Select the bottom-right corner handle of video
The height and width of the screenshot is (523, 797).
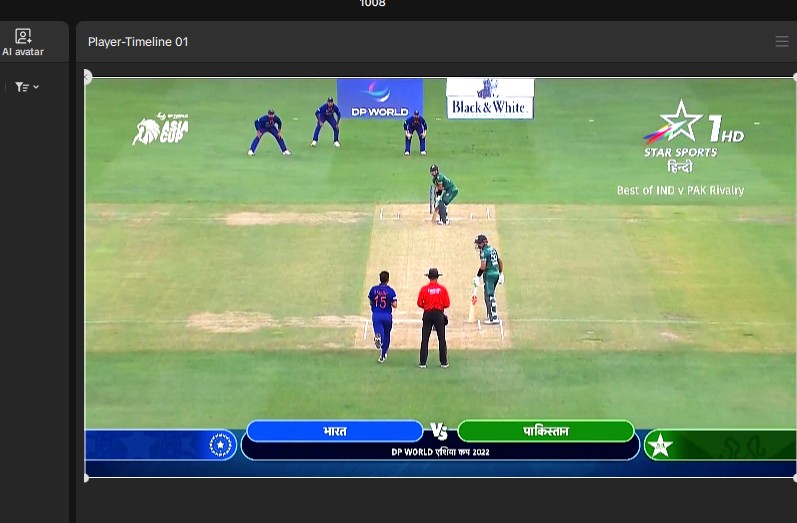click(x=795, y=478)
